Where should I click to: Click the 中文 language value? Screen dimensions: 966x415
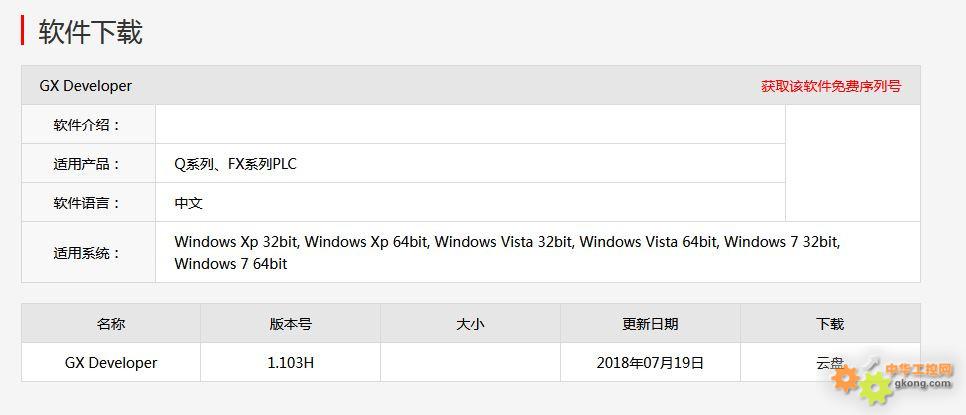click(189, 203)
